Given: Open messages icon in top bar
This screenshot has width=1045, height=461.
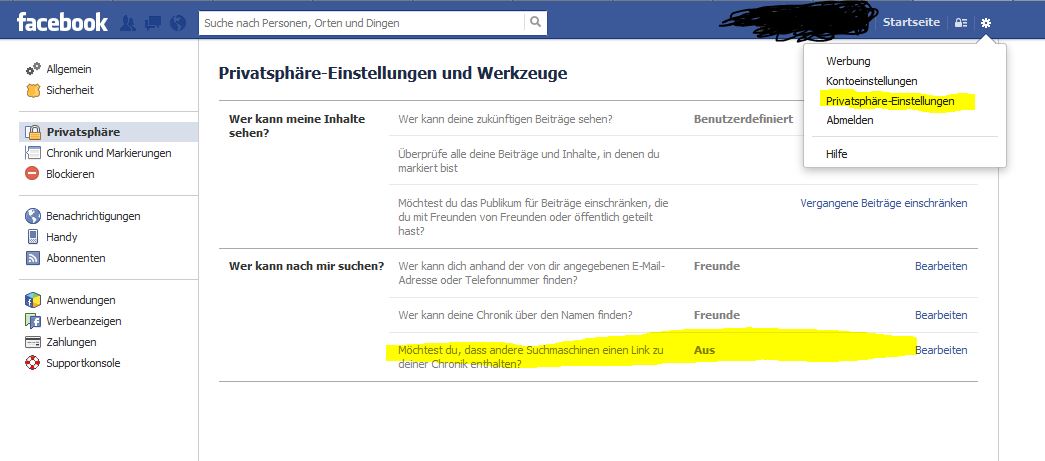Looking at the screenshot, I should 153,23.
